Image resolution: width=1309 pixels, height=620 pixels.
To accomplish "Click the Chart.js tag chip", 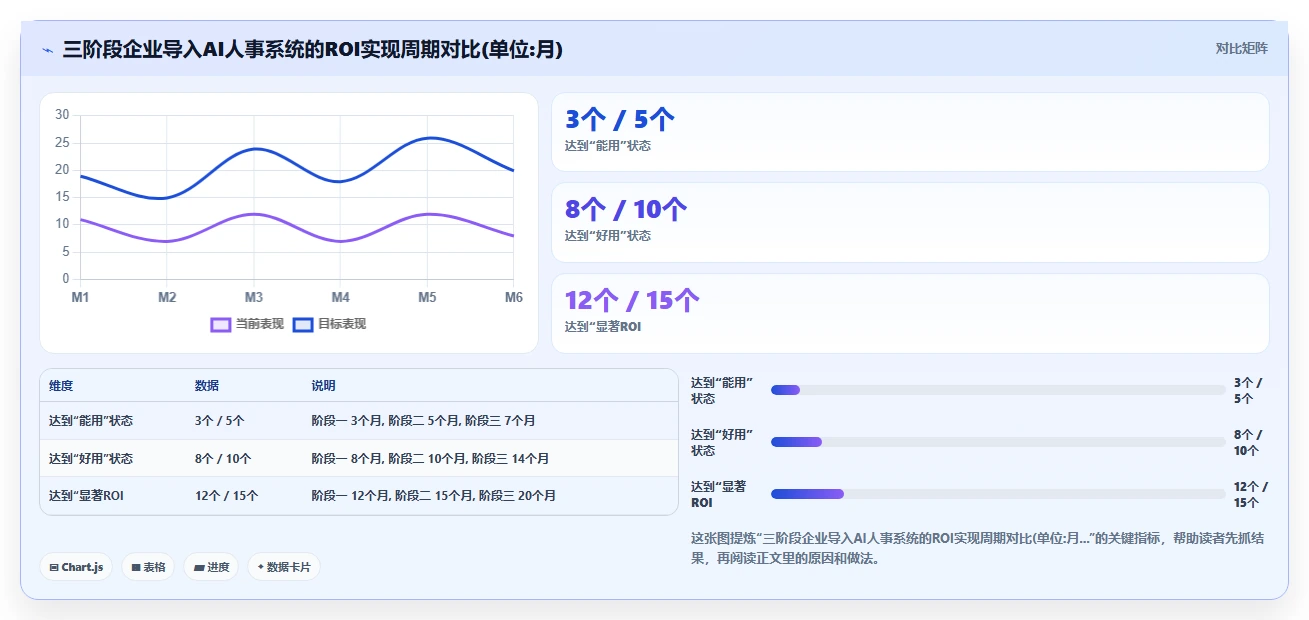I will click(x=76, y=567).
